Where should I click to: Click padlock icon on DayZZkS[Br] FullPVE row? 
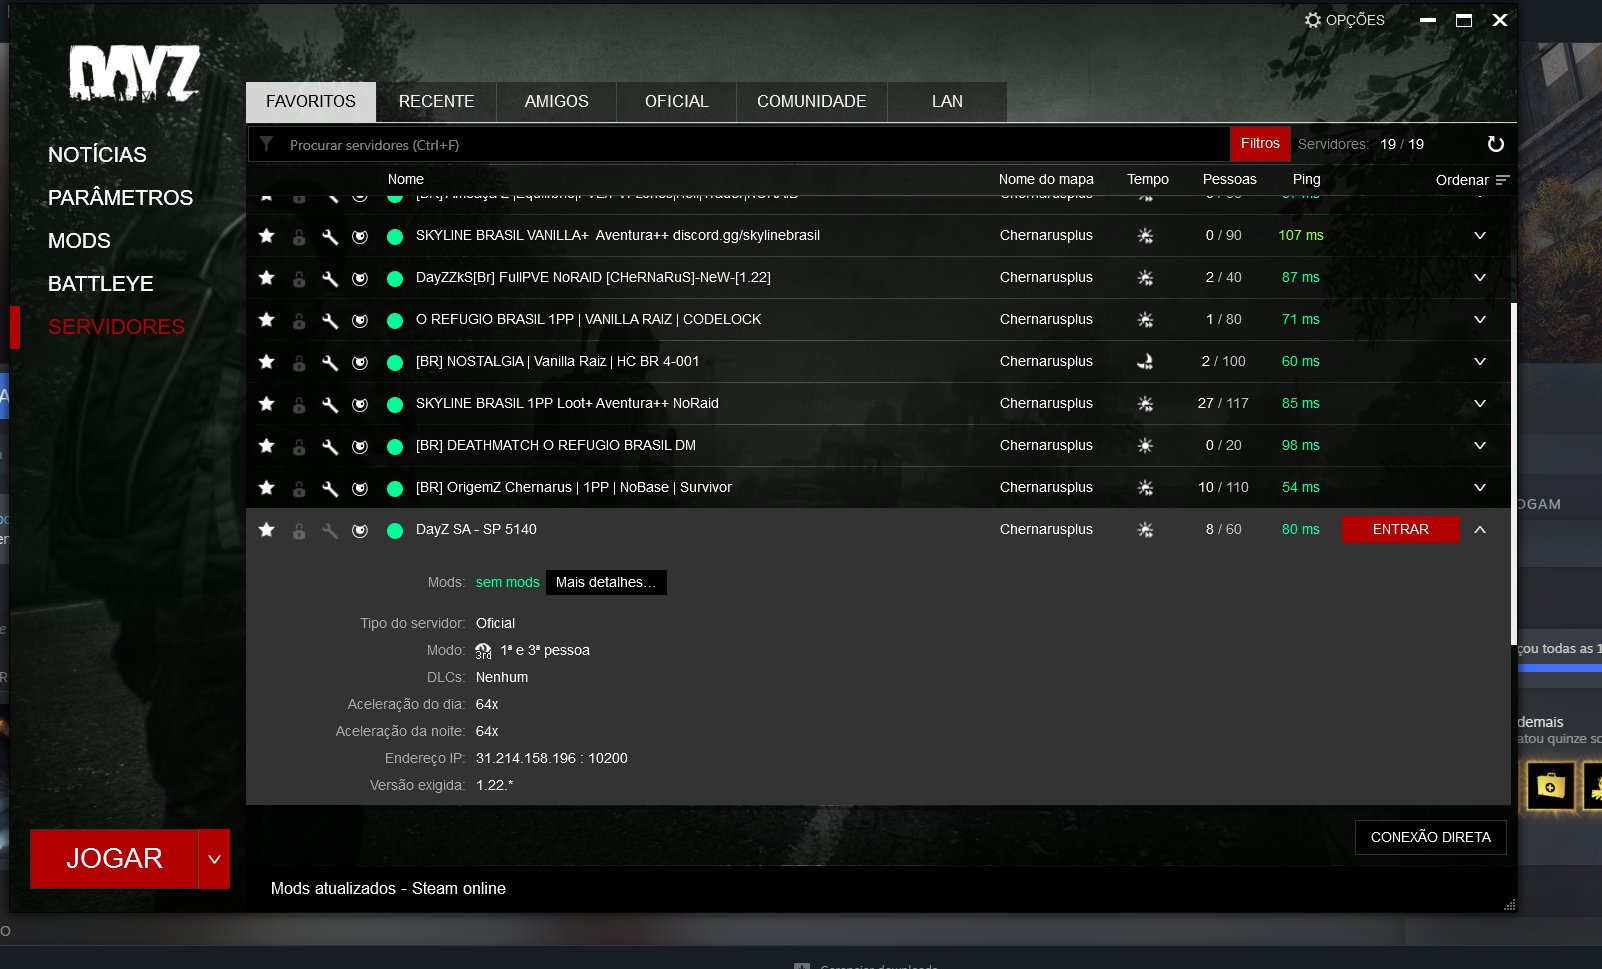[299, 279]
